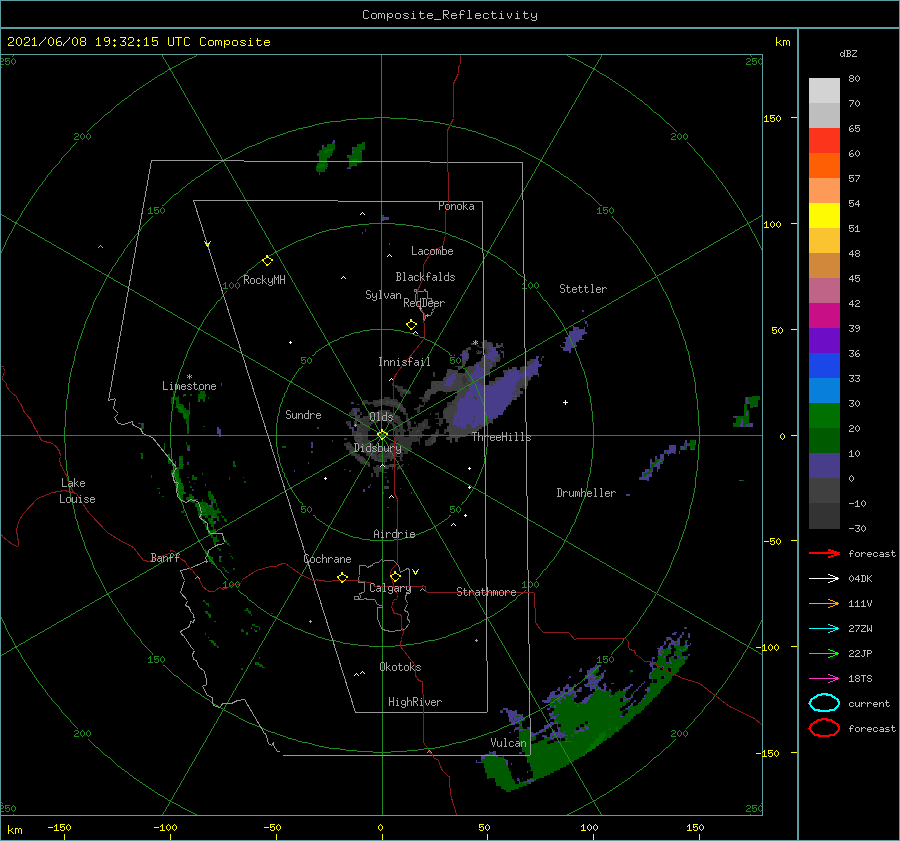Click the dBZ legend heading

pyautogui.click(x=848, y=53)
